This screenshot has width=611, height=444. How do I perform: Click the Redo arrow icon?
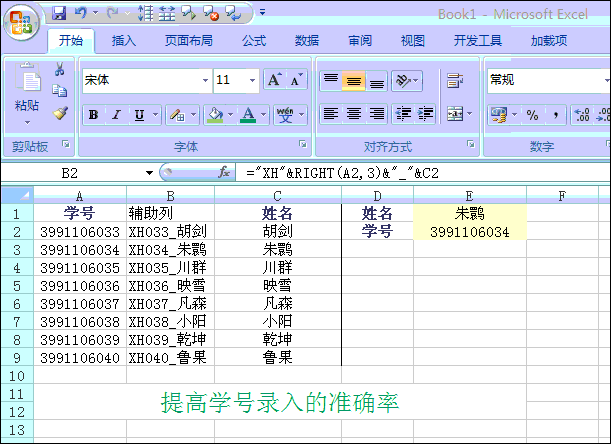(113, 13)
